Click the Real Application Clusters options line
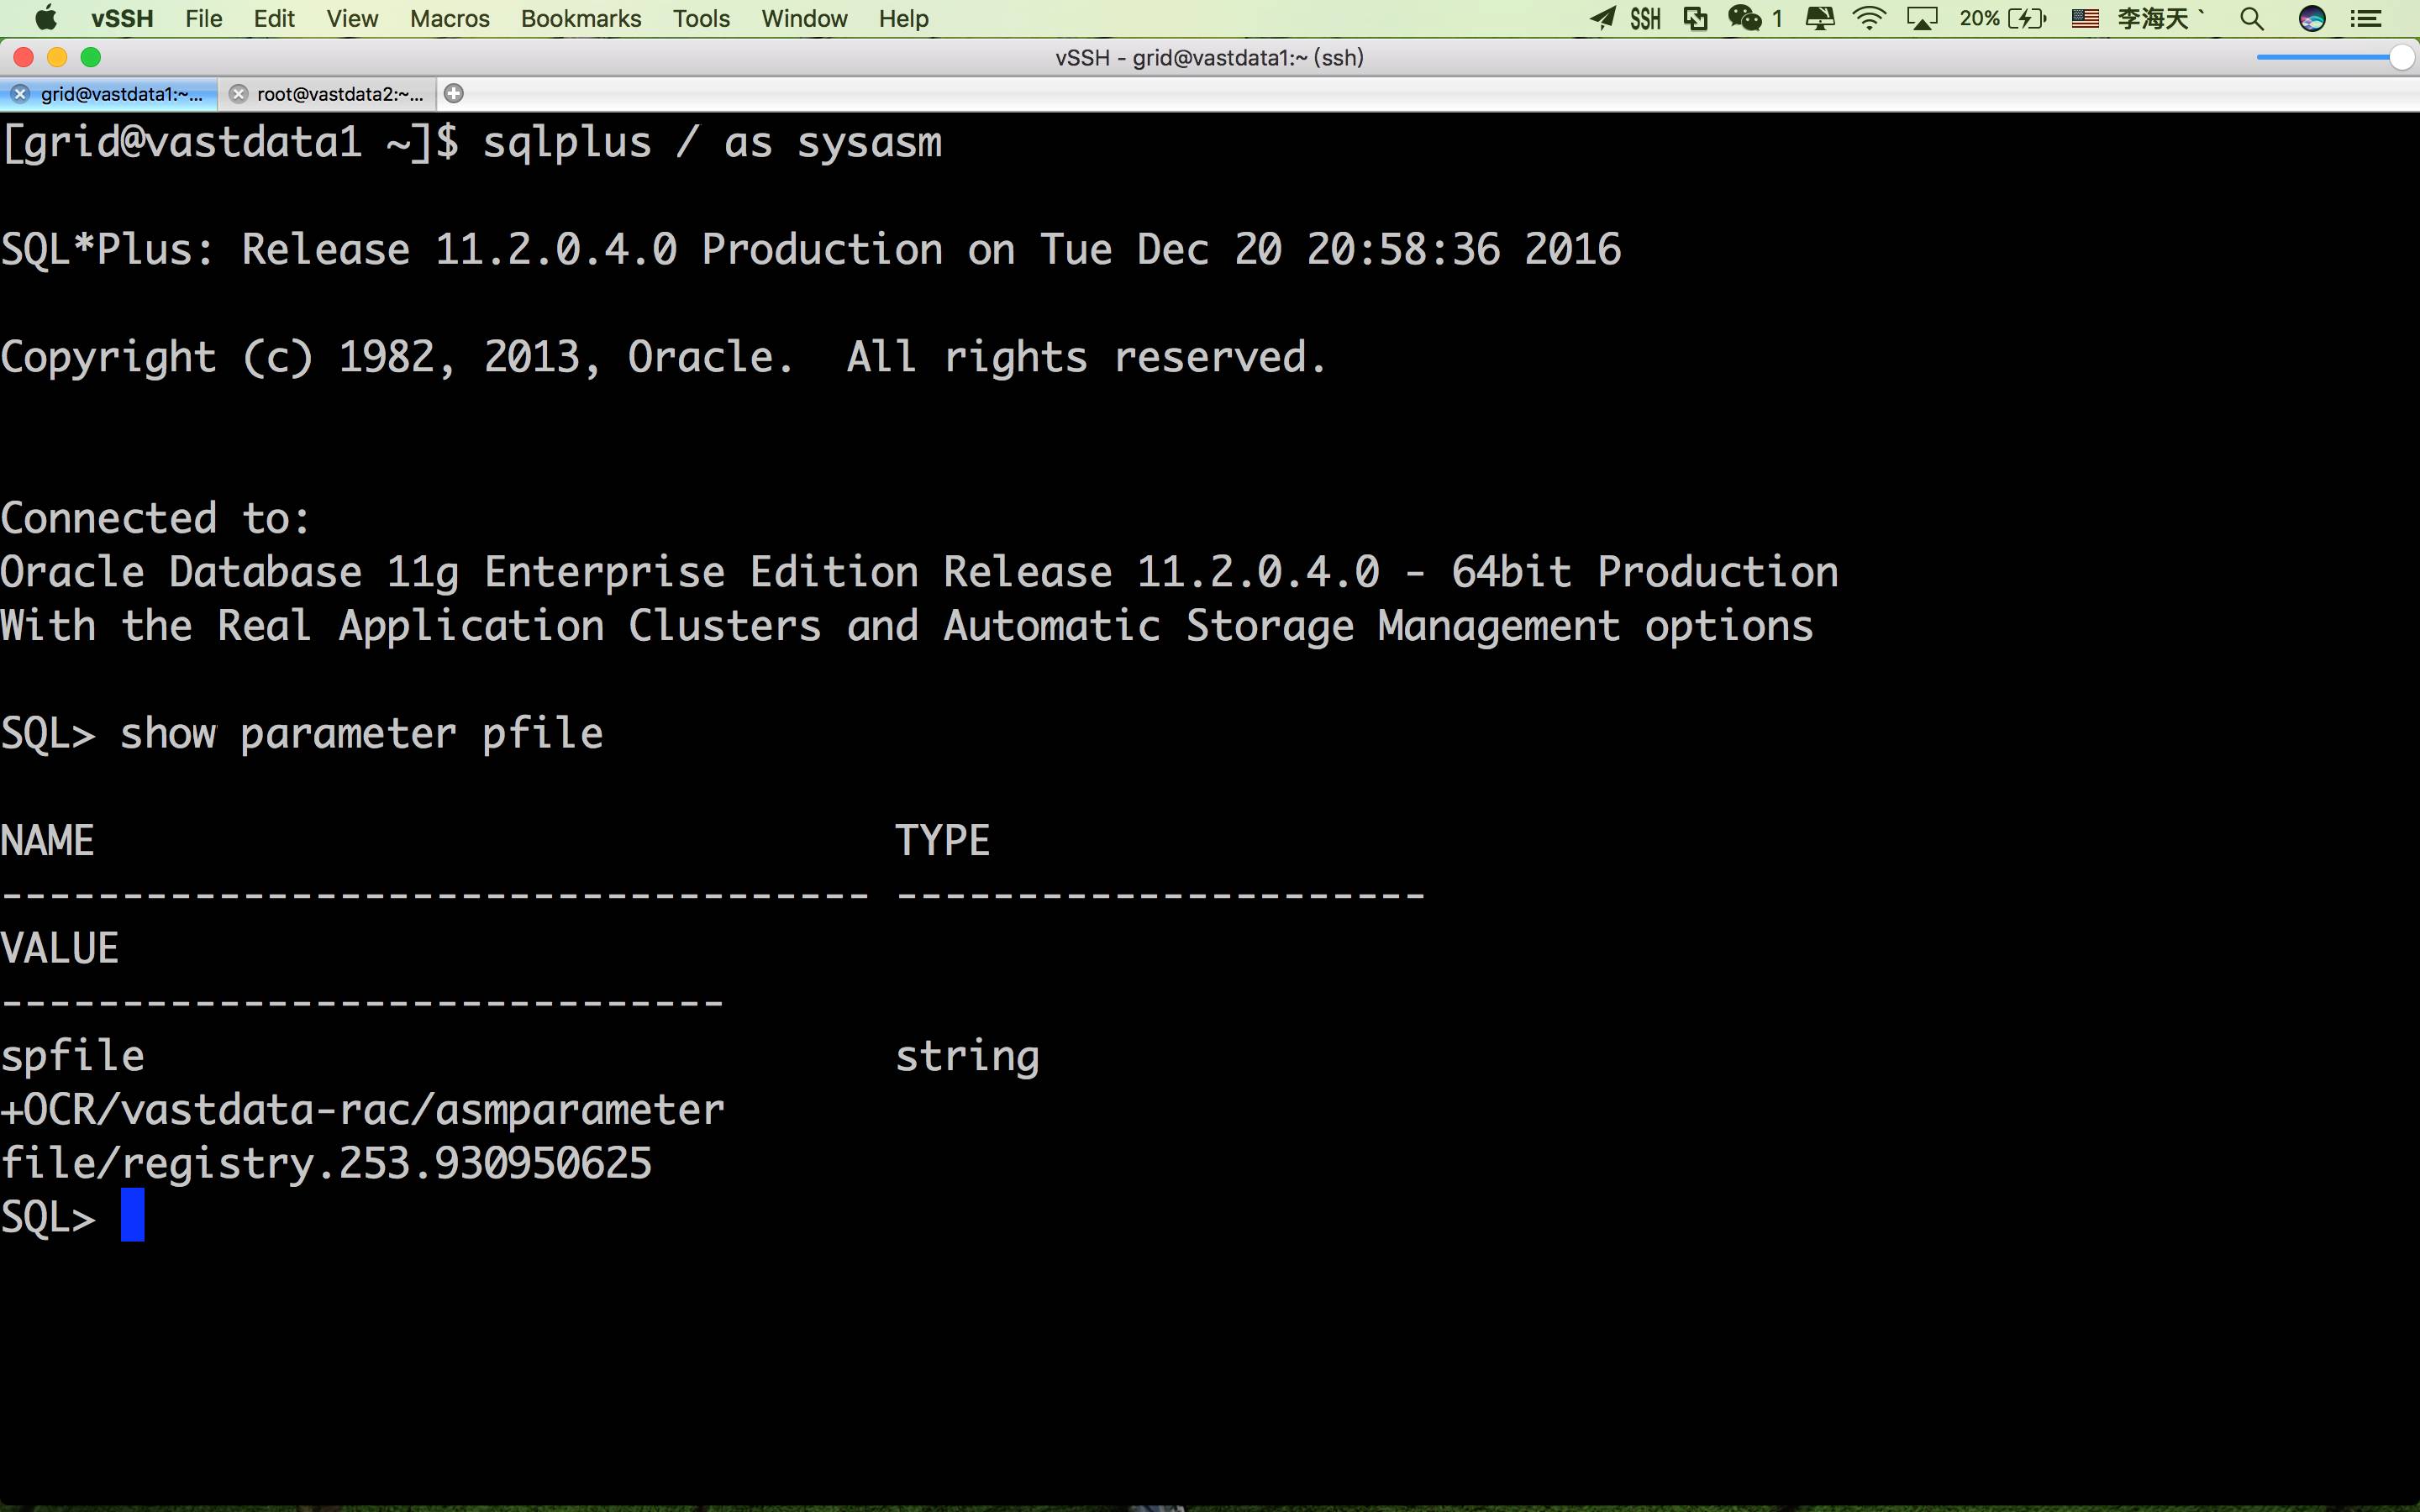 (x=907, y=627)
